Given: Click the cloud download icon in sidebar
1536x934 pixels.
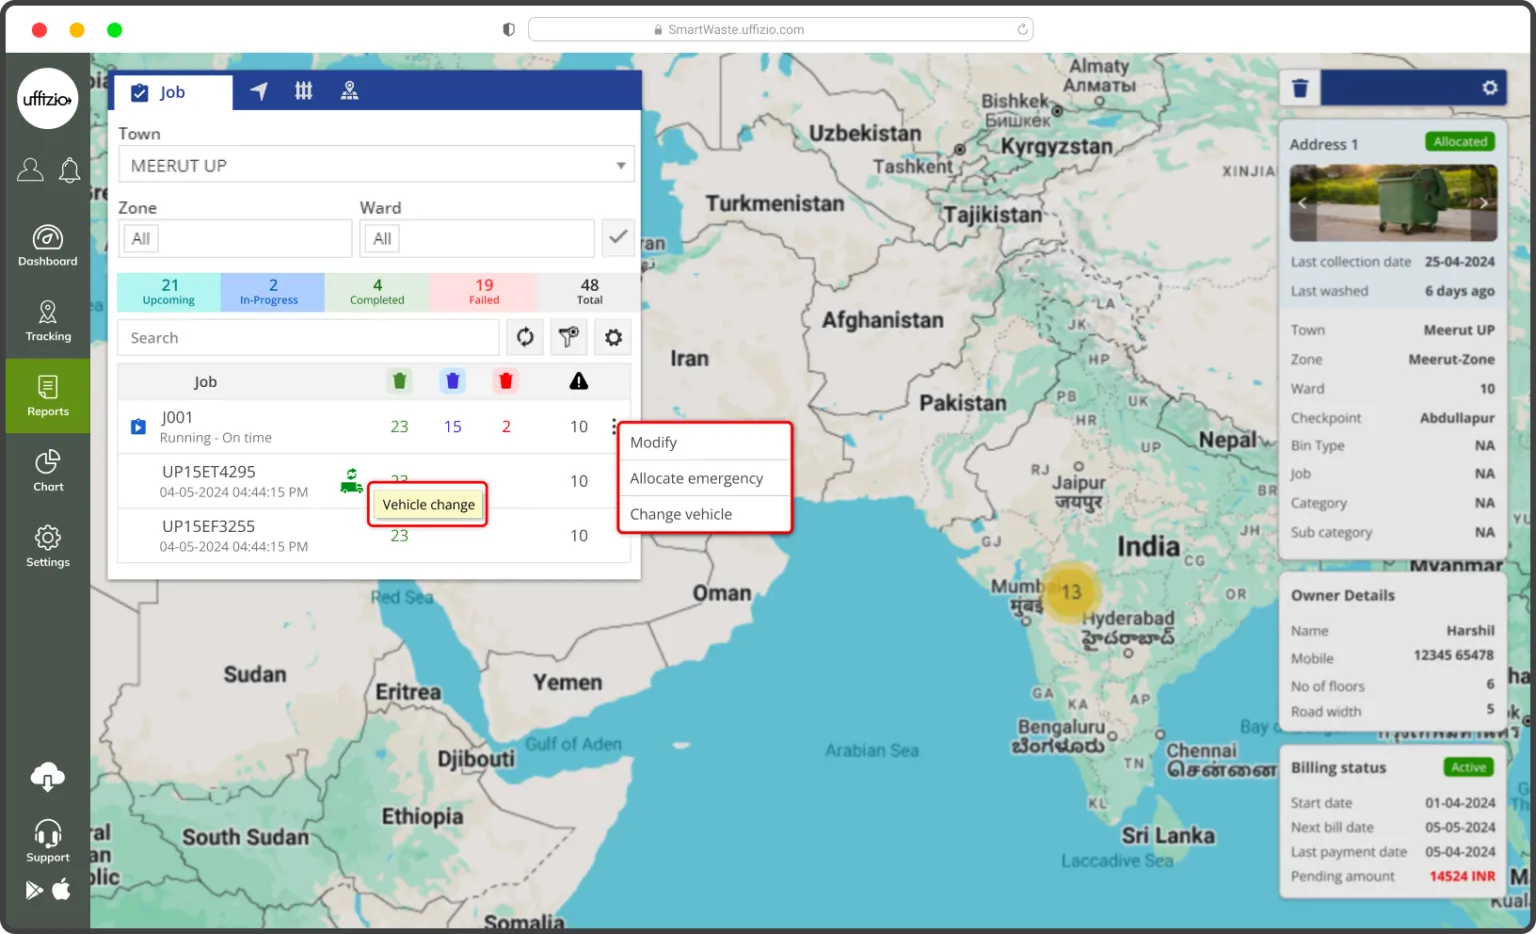Looking at the screenshot, I should pos(47,776).
